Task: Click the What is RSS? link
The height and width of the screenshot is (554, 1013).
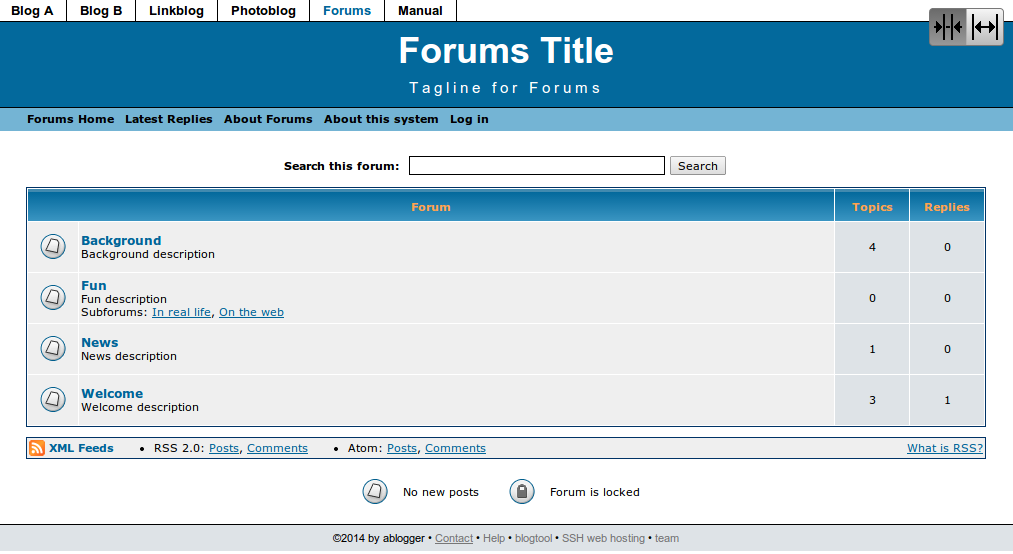Action: pos(945,448)
